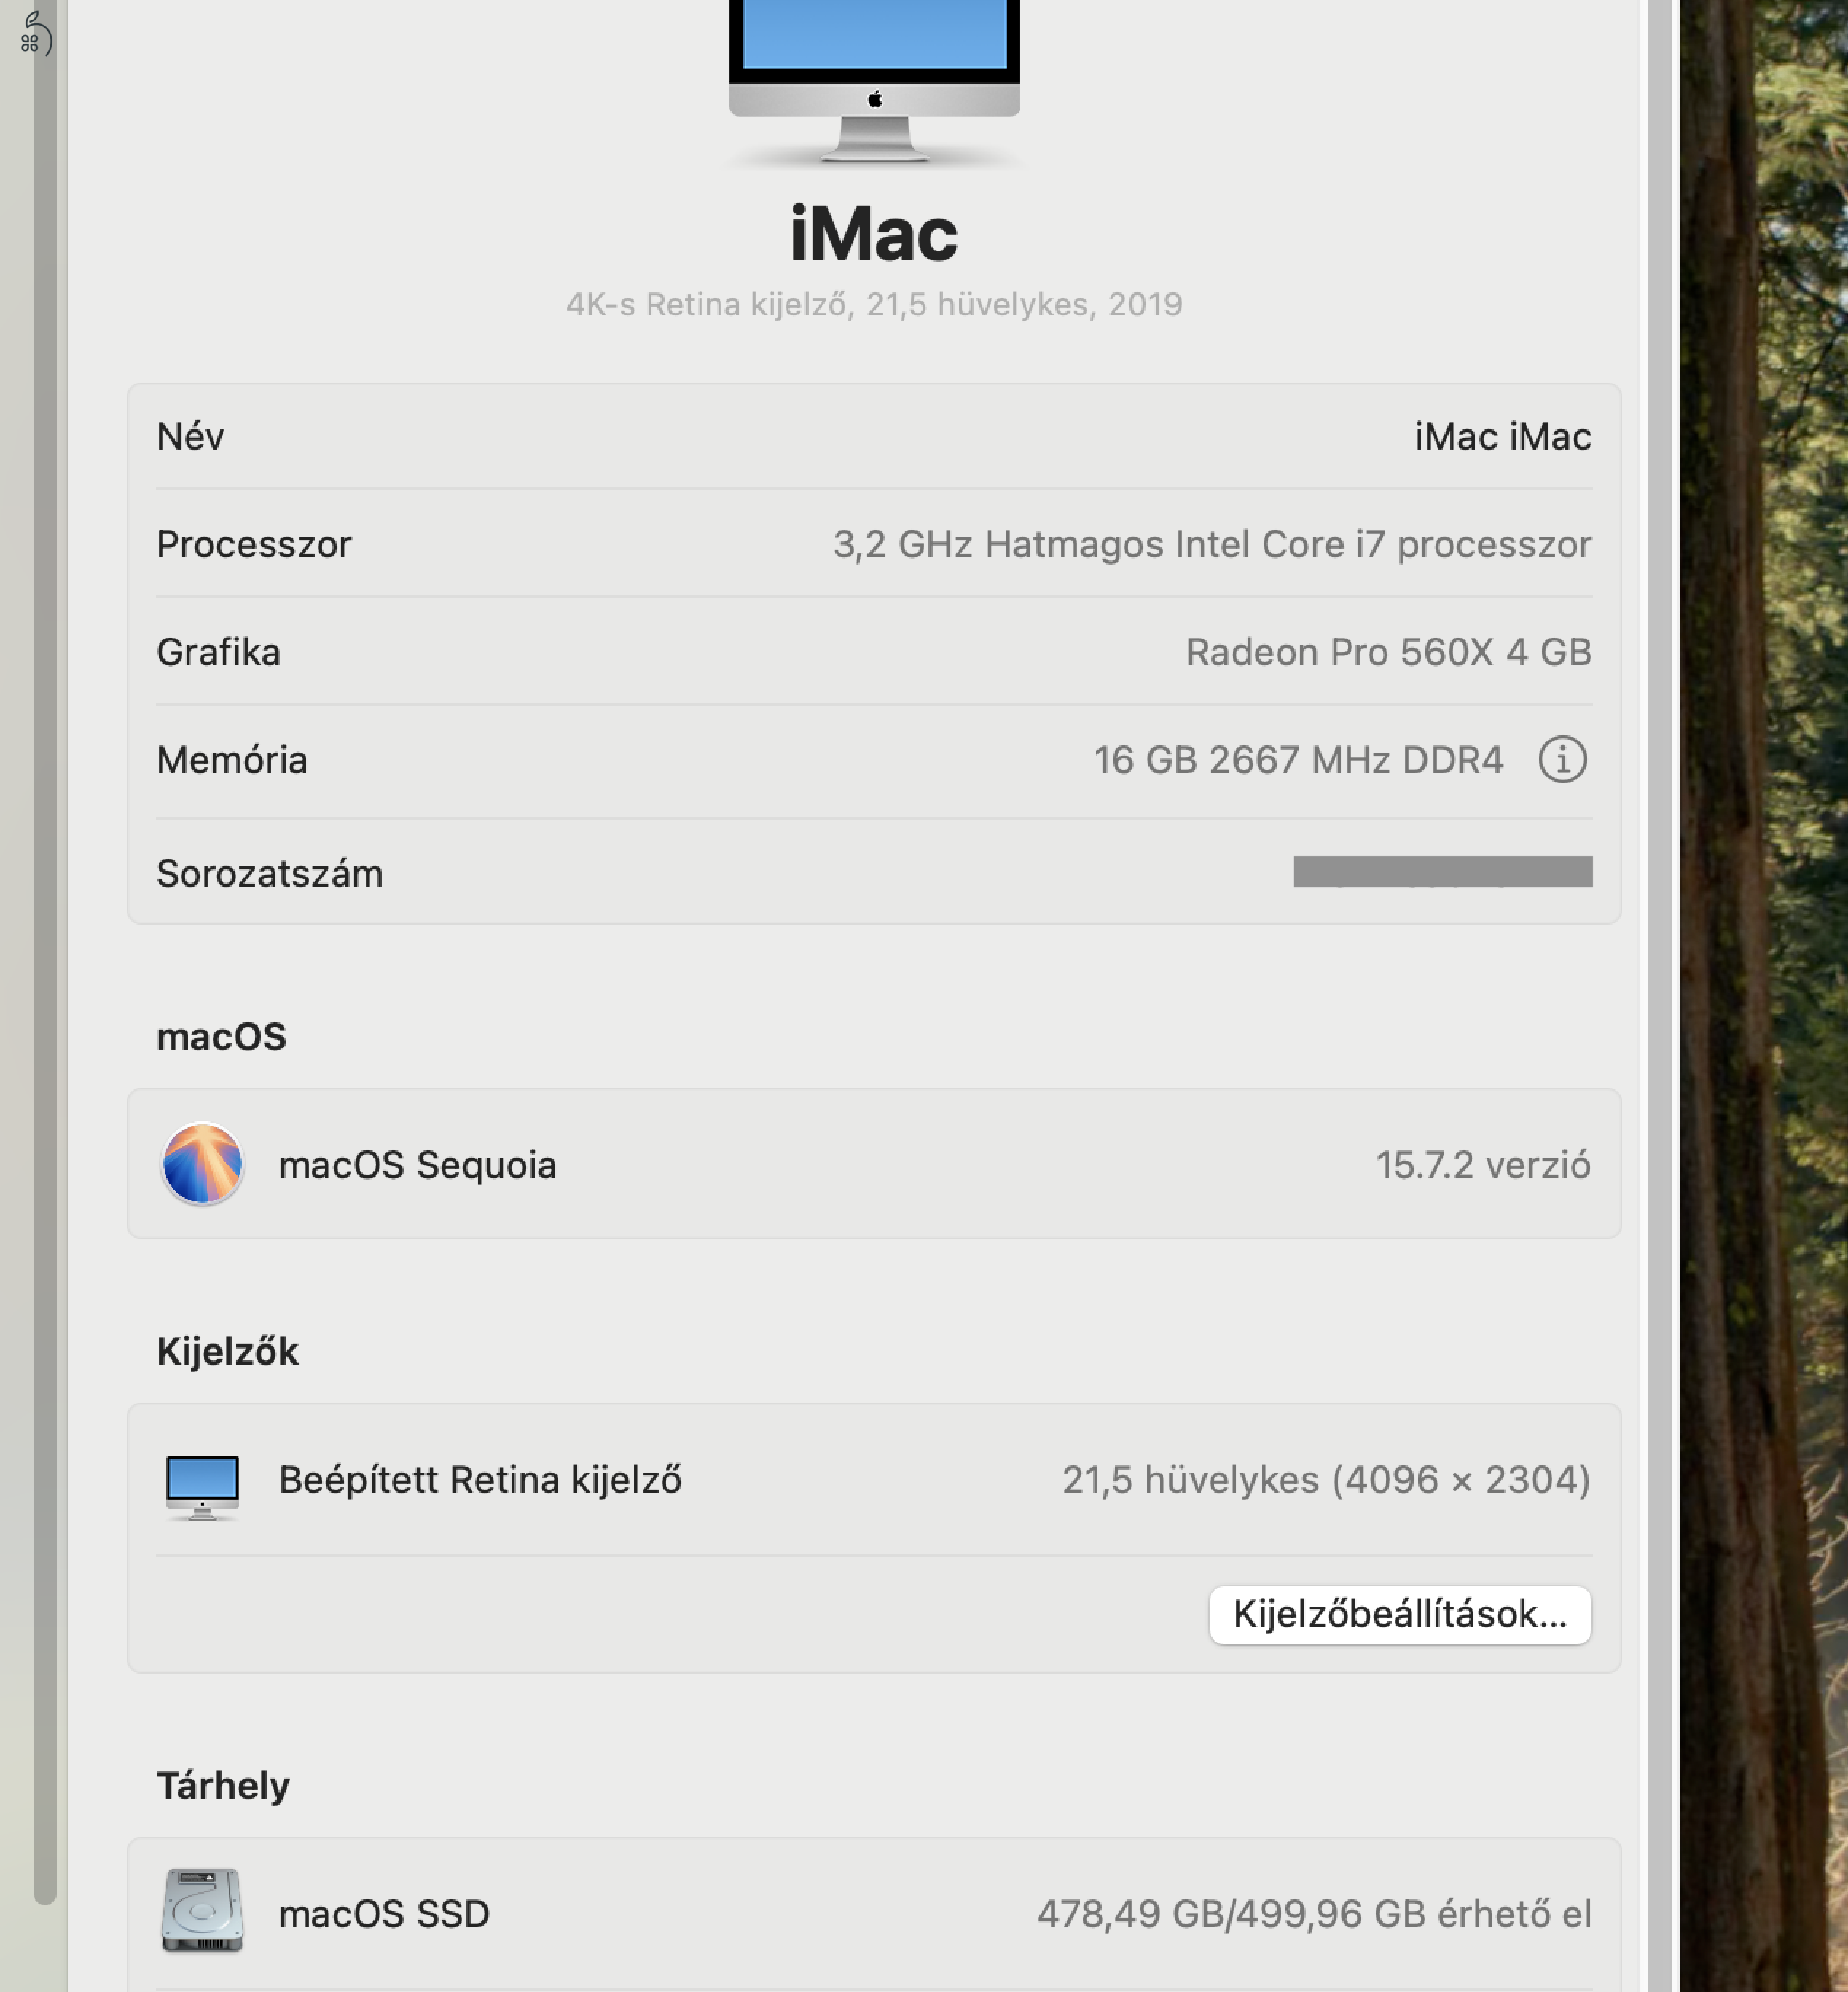Click the 16 GB 2667 MHz DDR4 memory text
Screen dimensions: 1848x1992
1298,760
